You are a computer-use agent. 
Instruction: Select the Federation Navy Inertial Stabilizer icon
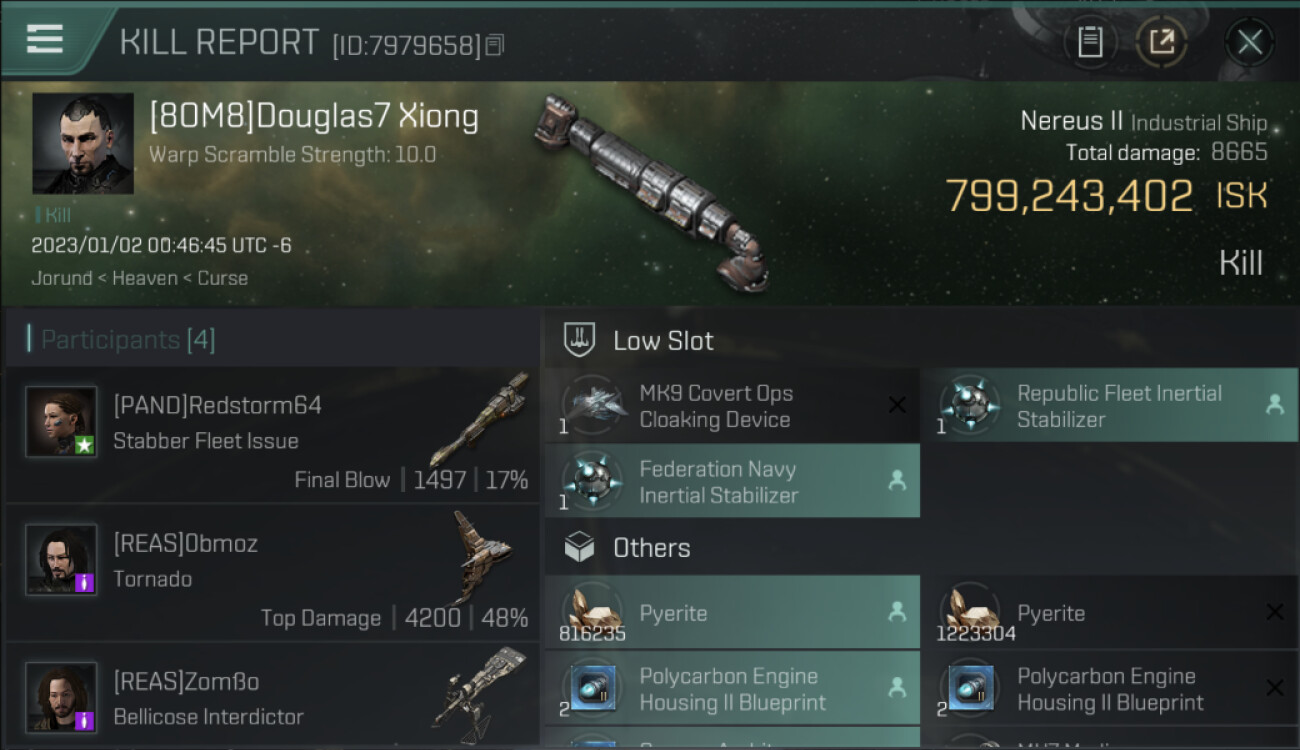click(x=594, y=481)
